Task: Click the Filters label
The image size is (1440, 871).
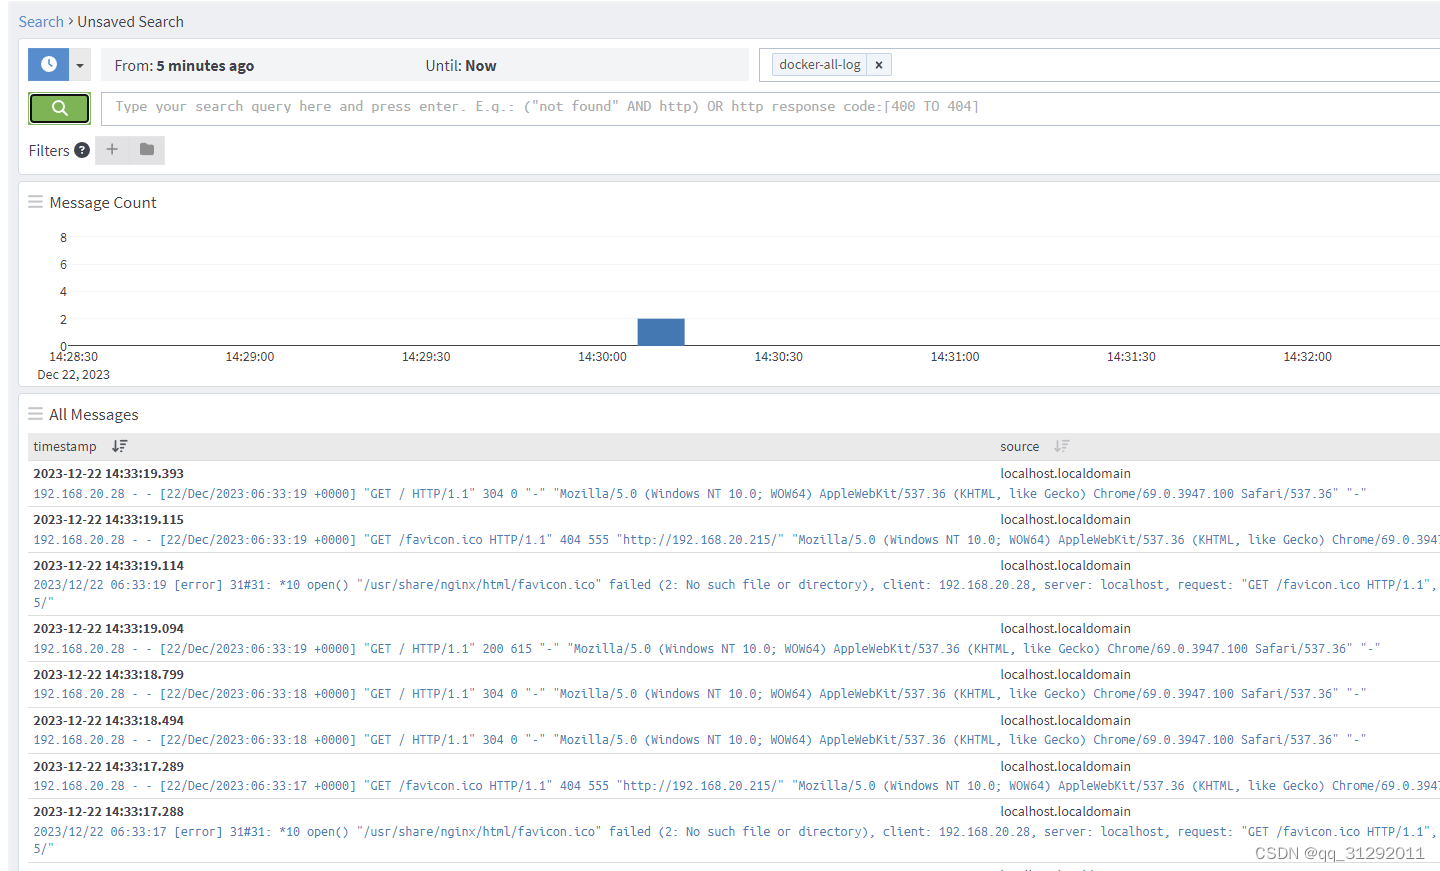Action: 49,151
